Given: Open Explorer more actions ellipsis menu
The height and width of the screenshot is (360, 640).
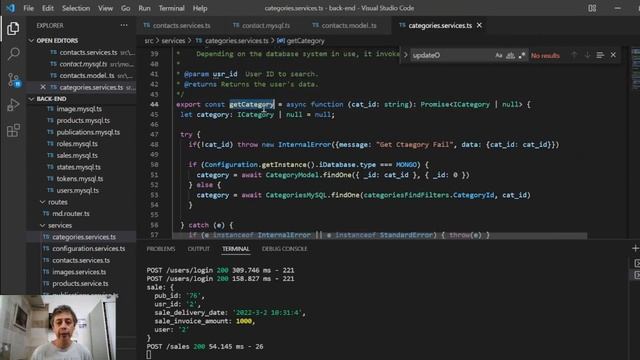Looking at the screenshot, I should tap(124, 25).
